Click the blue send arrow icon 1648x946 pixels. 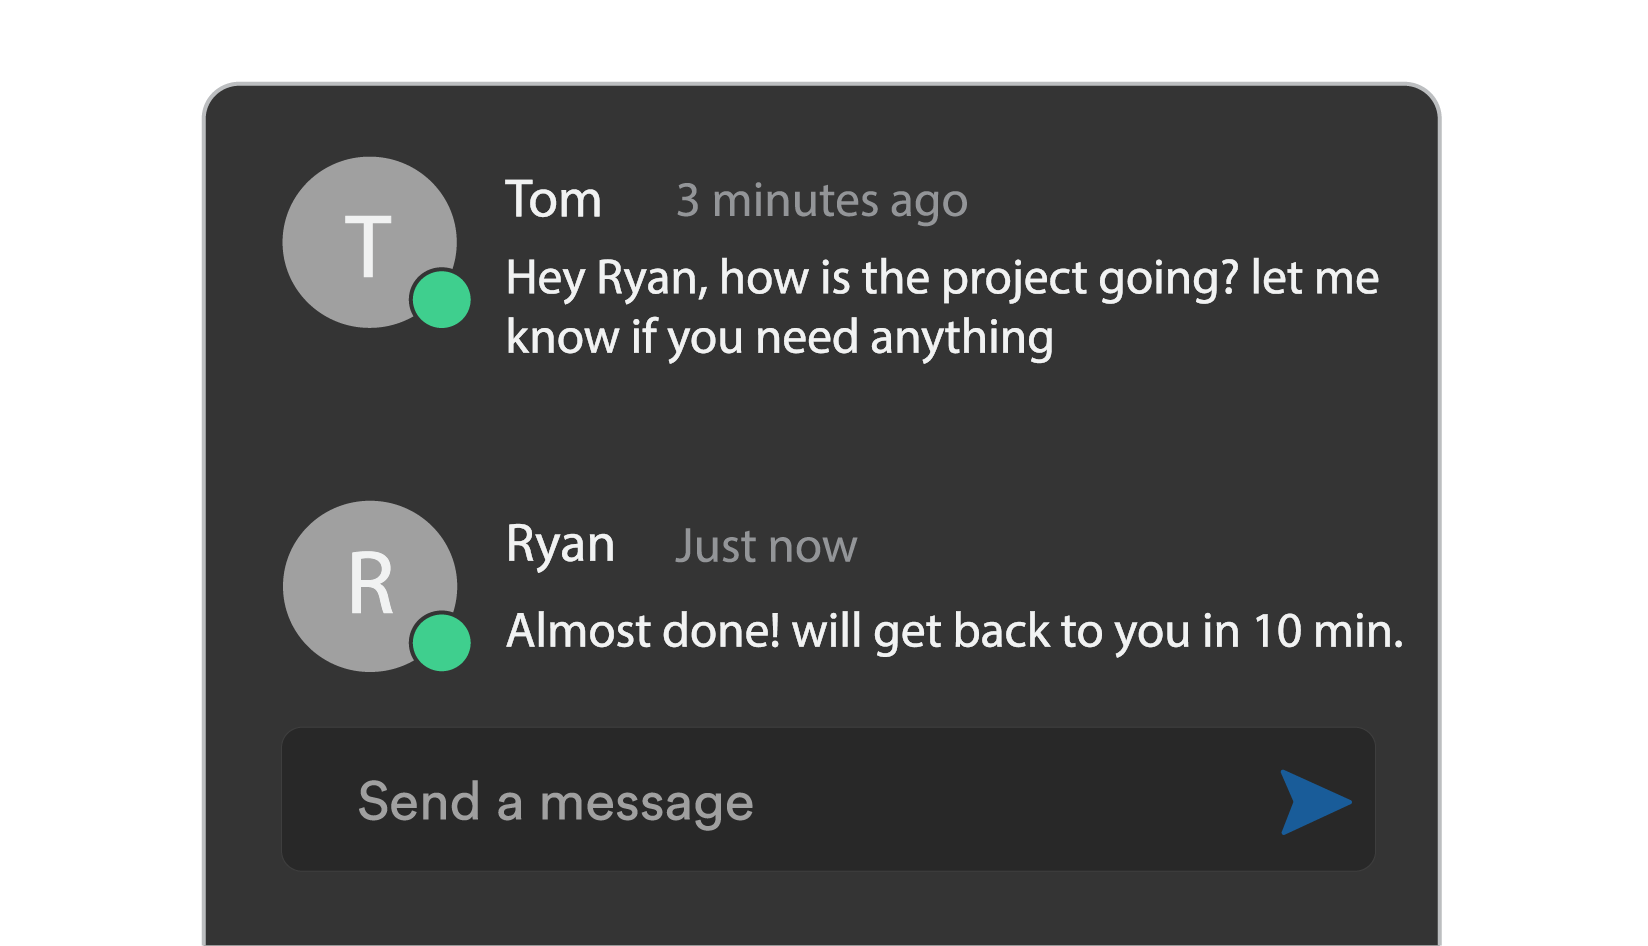[x=1314, y=802]
